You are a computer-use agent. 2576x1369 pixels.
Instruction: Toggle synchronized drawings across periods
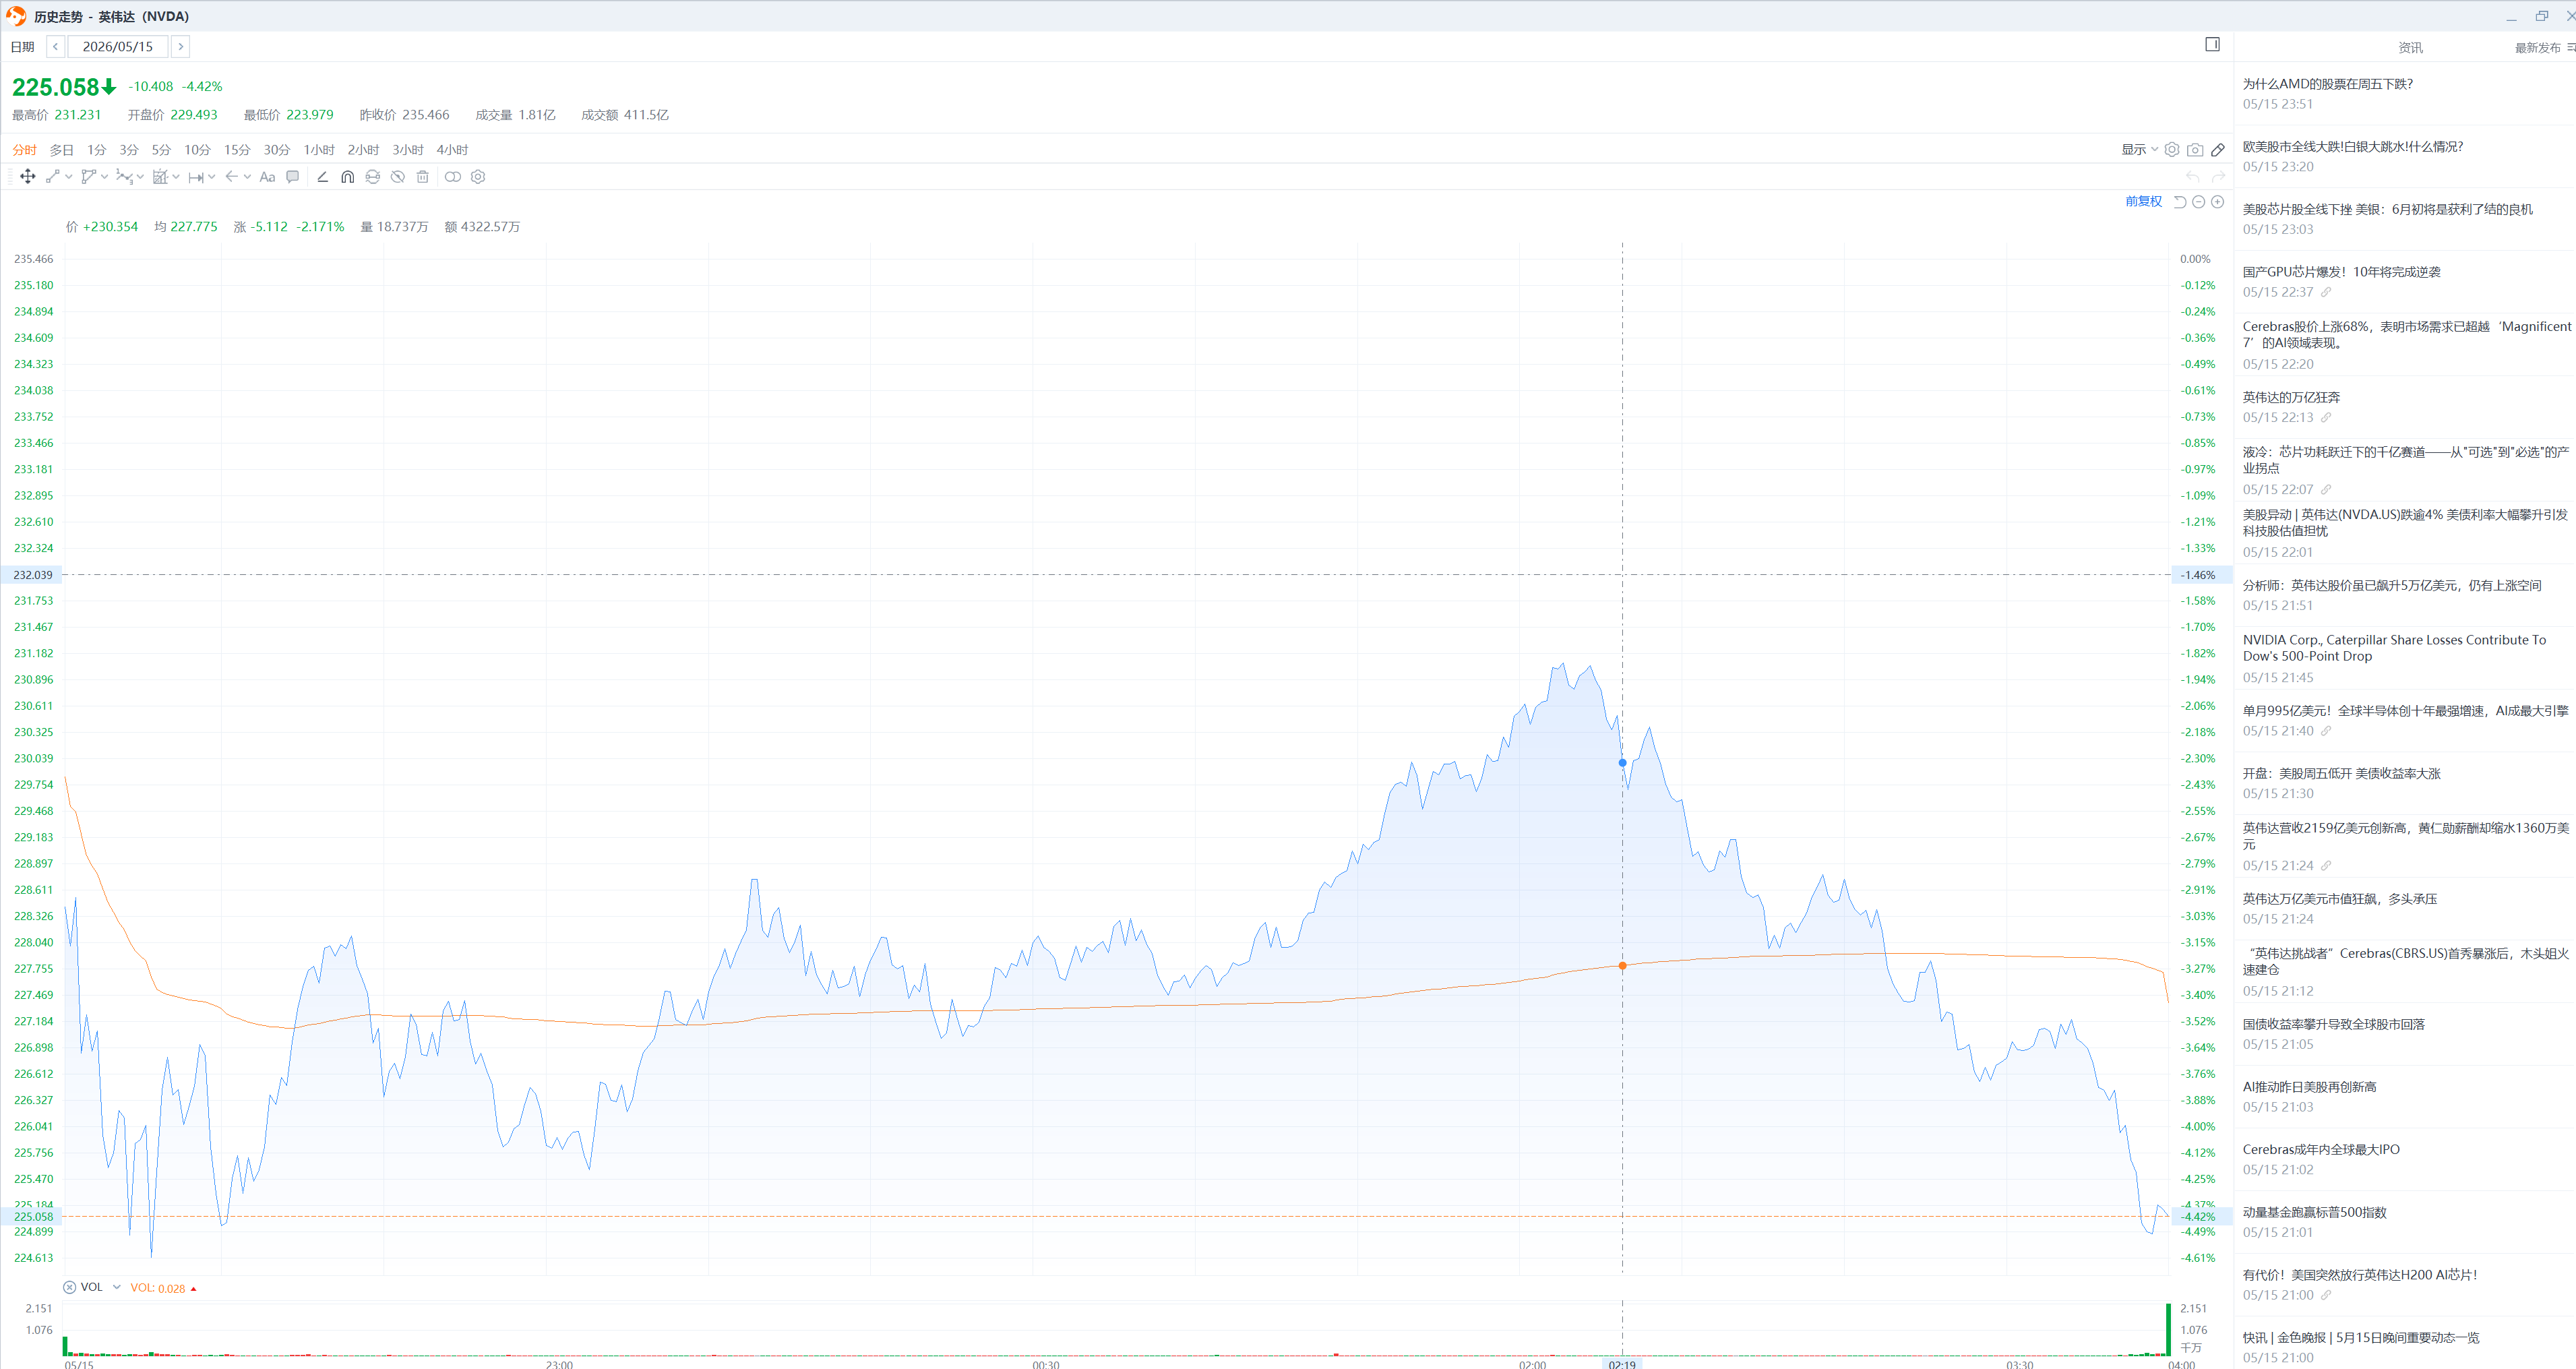pyautogui.click(x=372, y=177)
